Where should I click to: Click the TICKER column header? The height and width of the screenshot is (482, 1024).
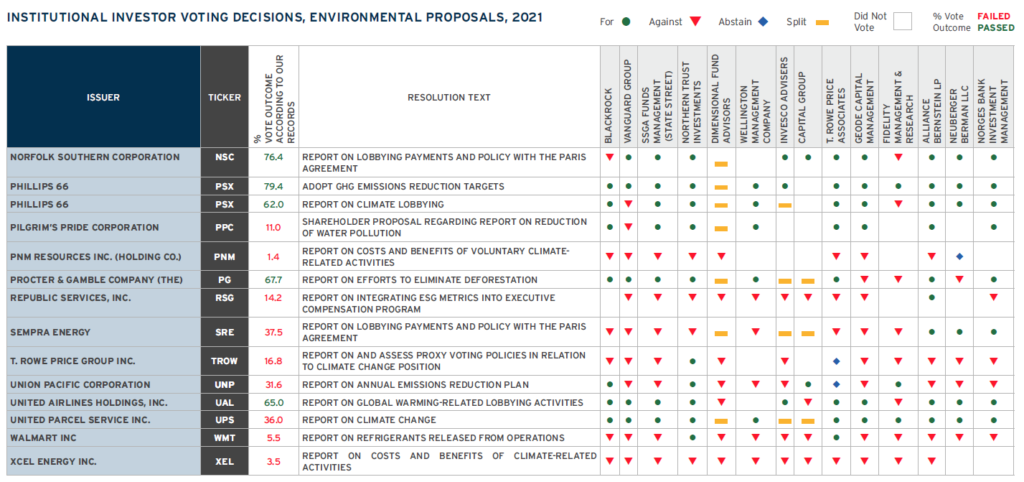coord(224,97)
